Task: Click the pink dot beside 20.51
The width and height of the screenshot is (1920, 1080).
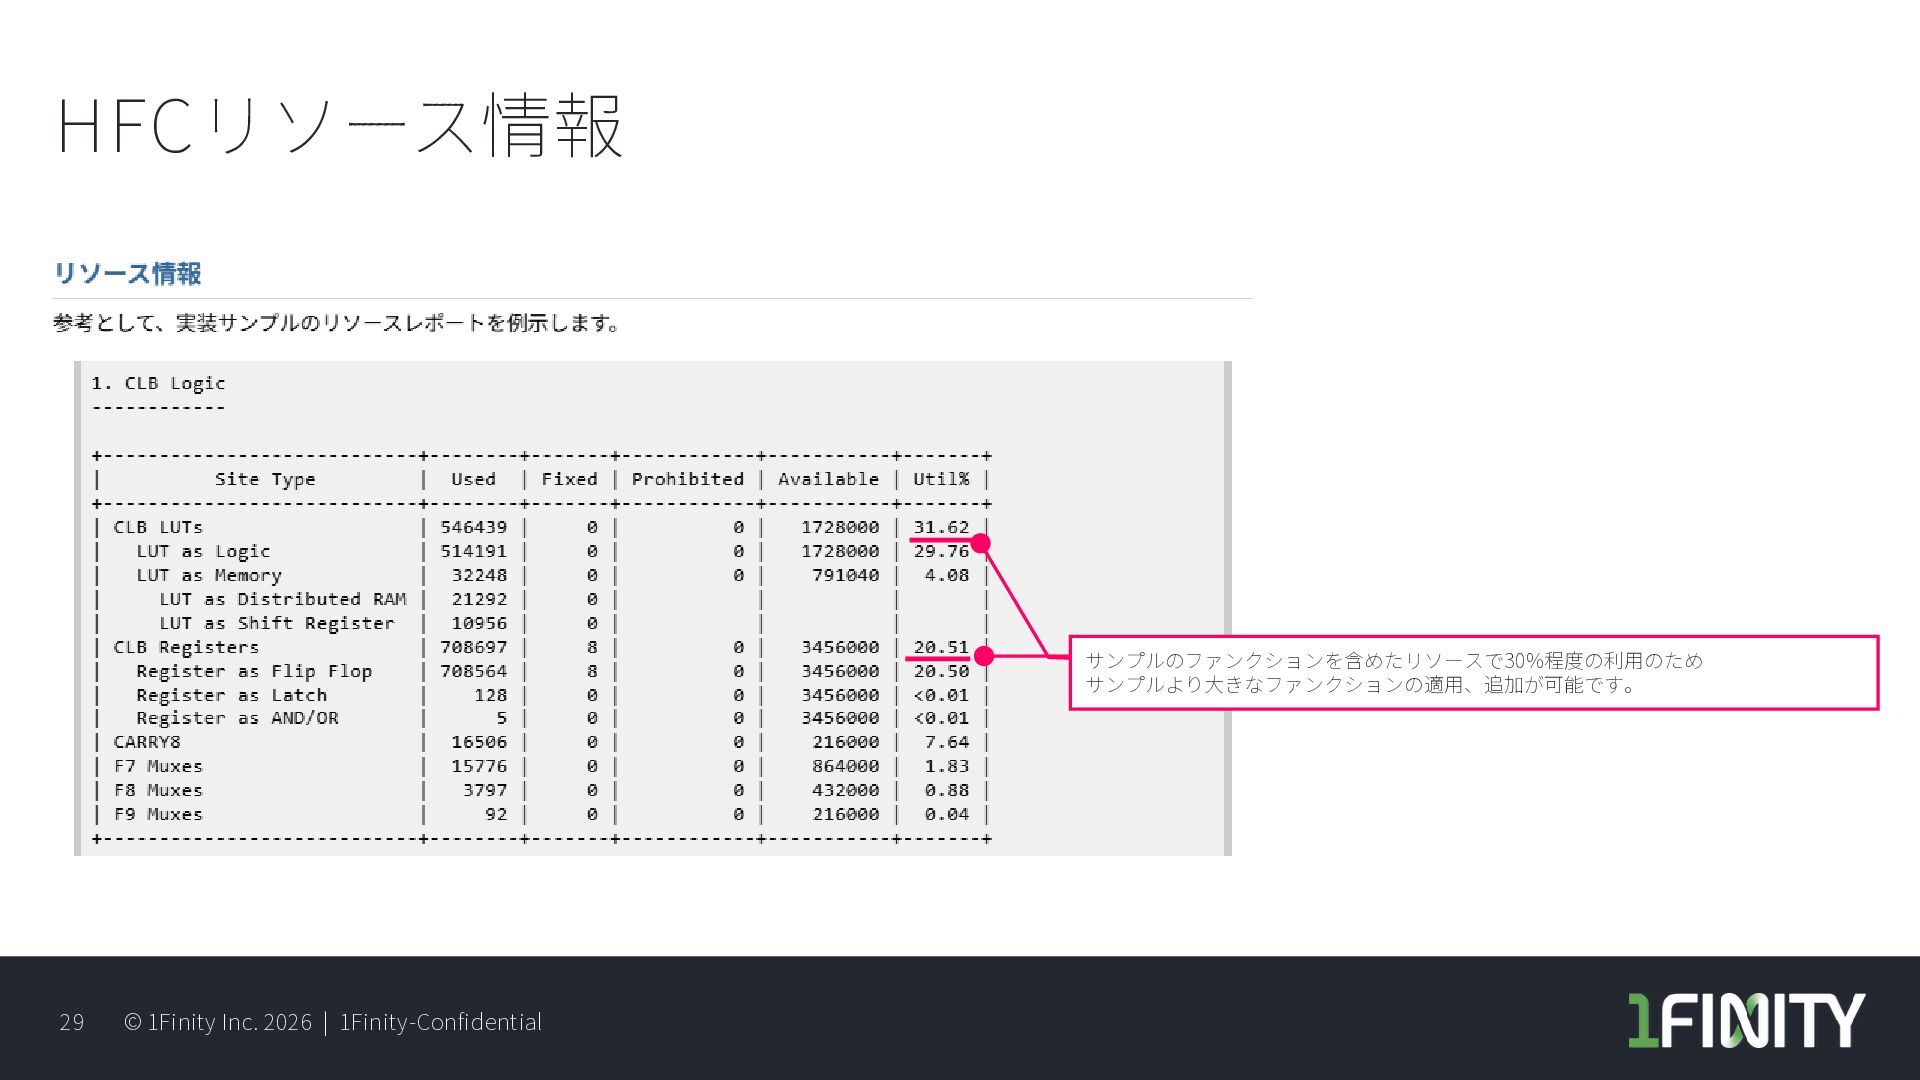Action: point(984,656)
